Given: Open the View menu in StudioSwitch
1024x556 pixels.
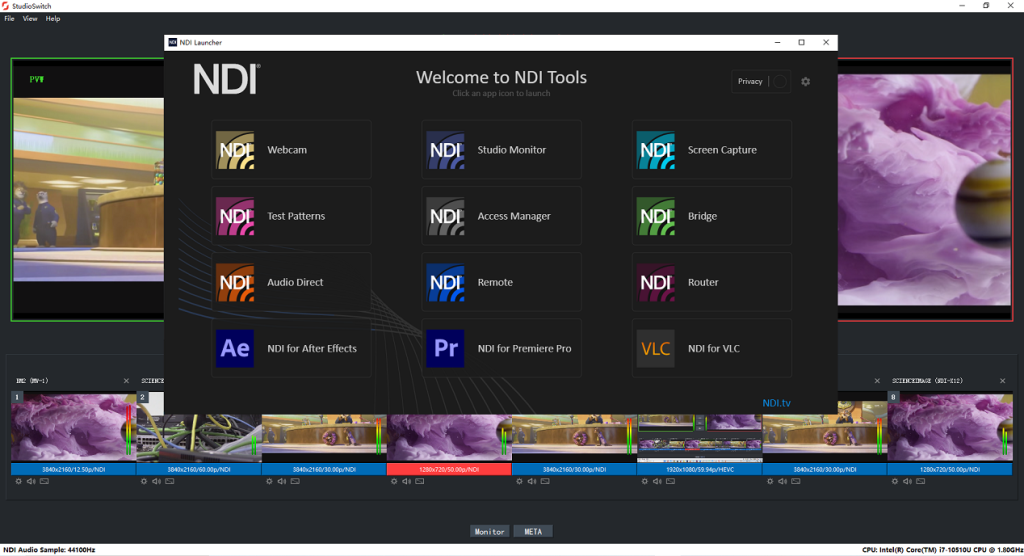Looking at the screenshot, I should [30, 19].
